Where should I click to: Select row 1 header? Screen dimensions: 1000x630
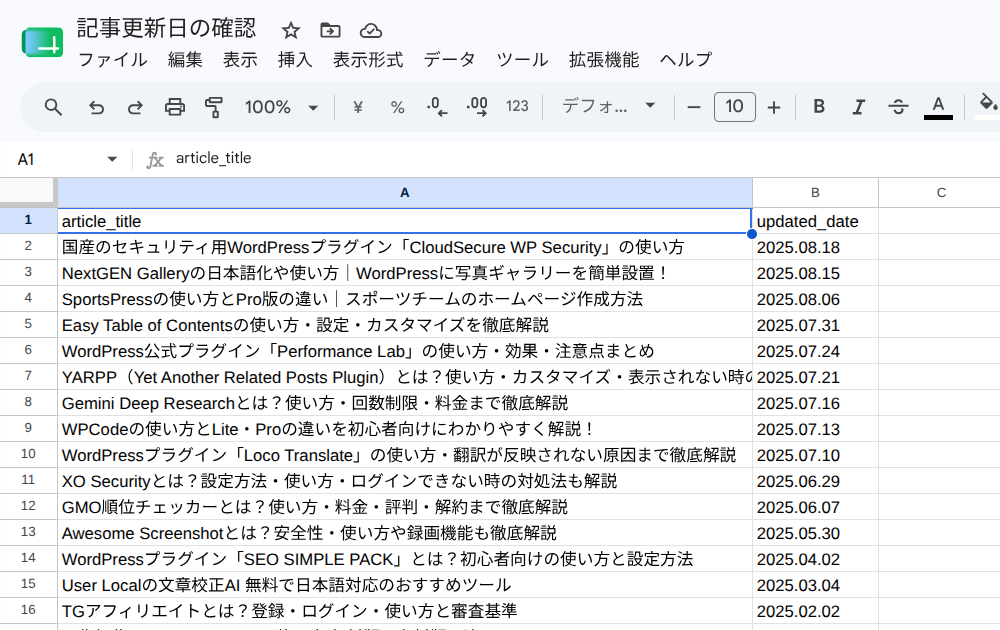coord(28,220)
